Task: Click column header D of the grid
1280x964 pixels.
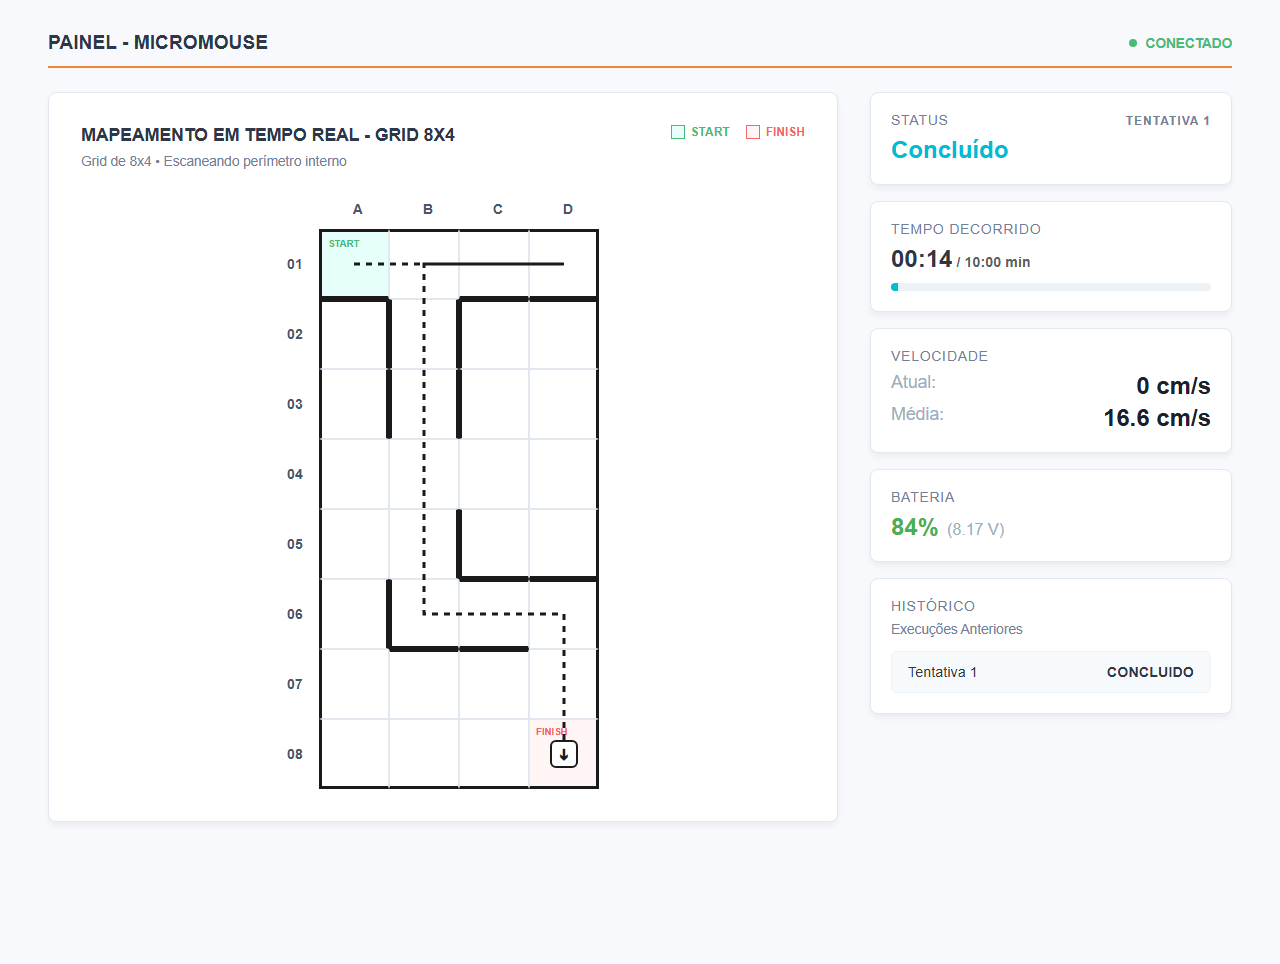Action: [568, 209]
